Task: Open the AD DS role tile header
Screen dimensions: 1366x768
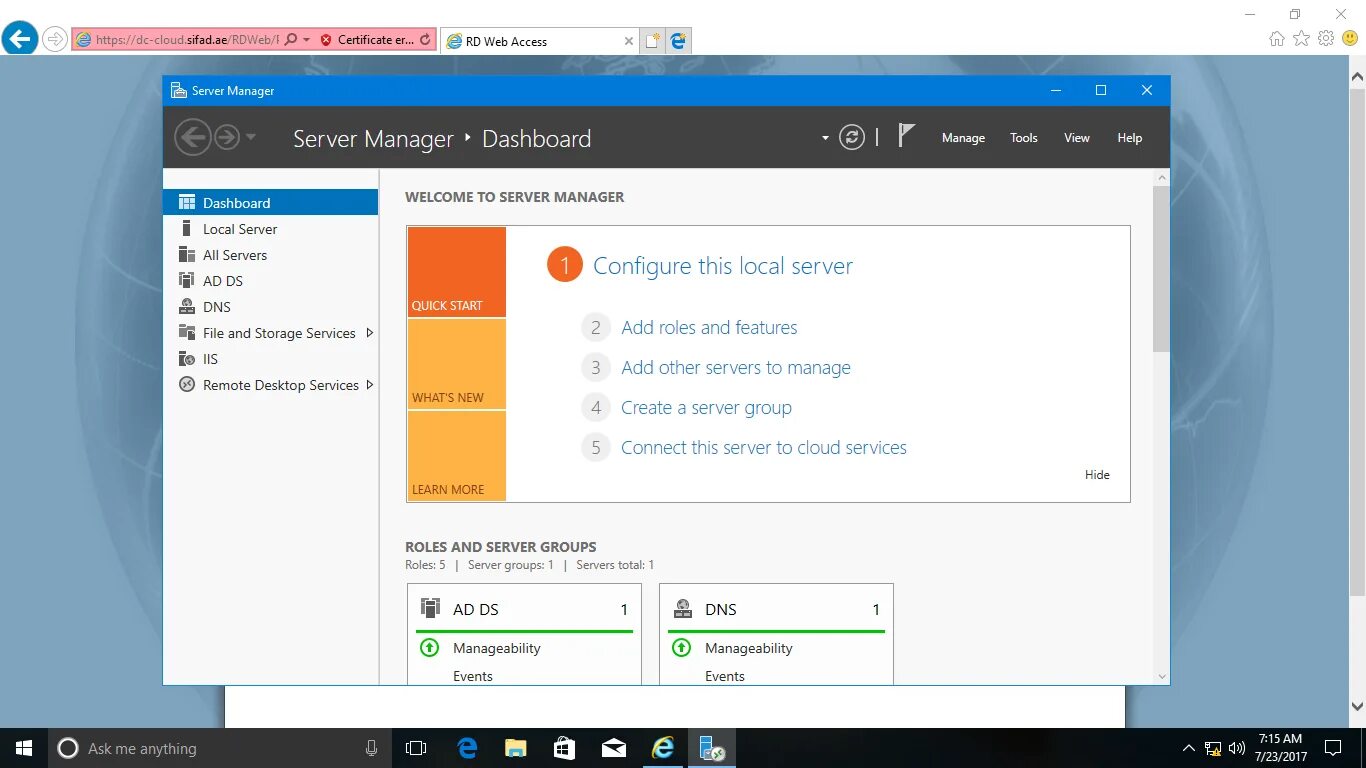Action: coord(525,609)
